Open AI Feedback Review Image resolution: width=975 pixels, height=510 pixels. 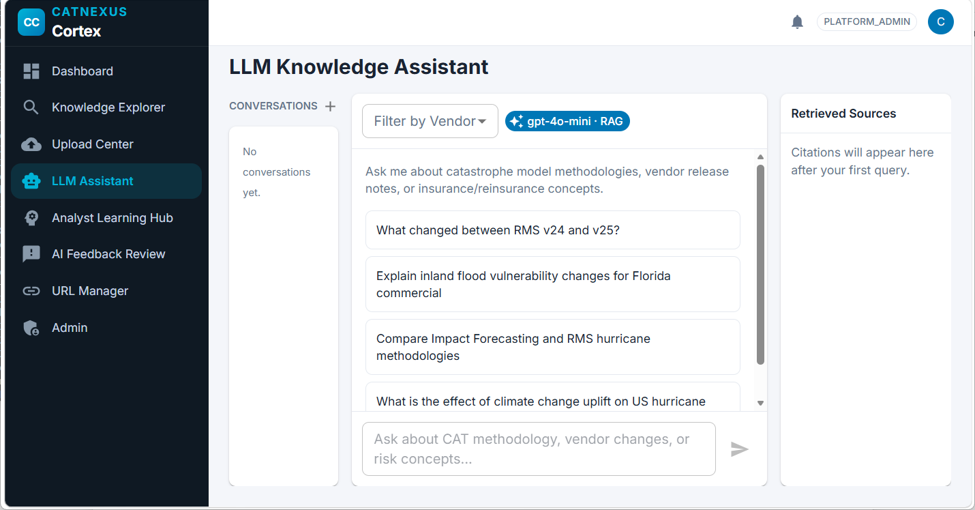pos(106,254)
